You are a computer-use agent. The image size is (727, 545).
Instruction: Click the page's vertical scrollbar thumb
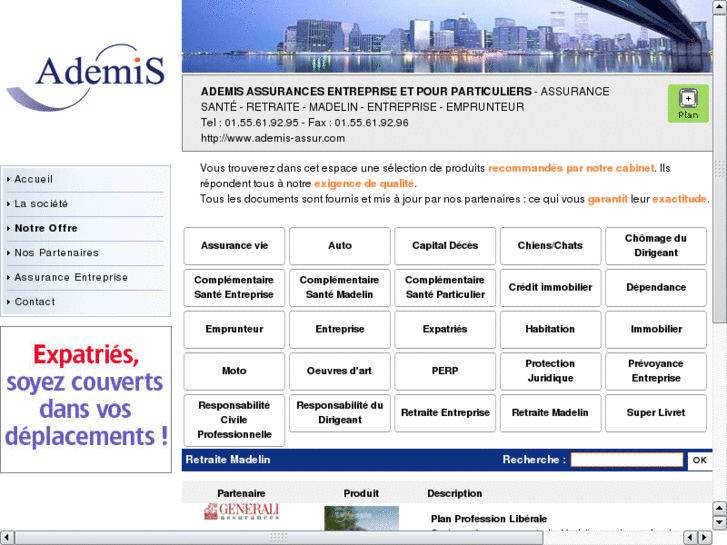720,169
